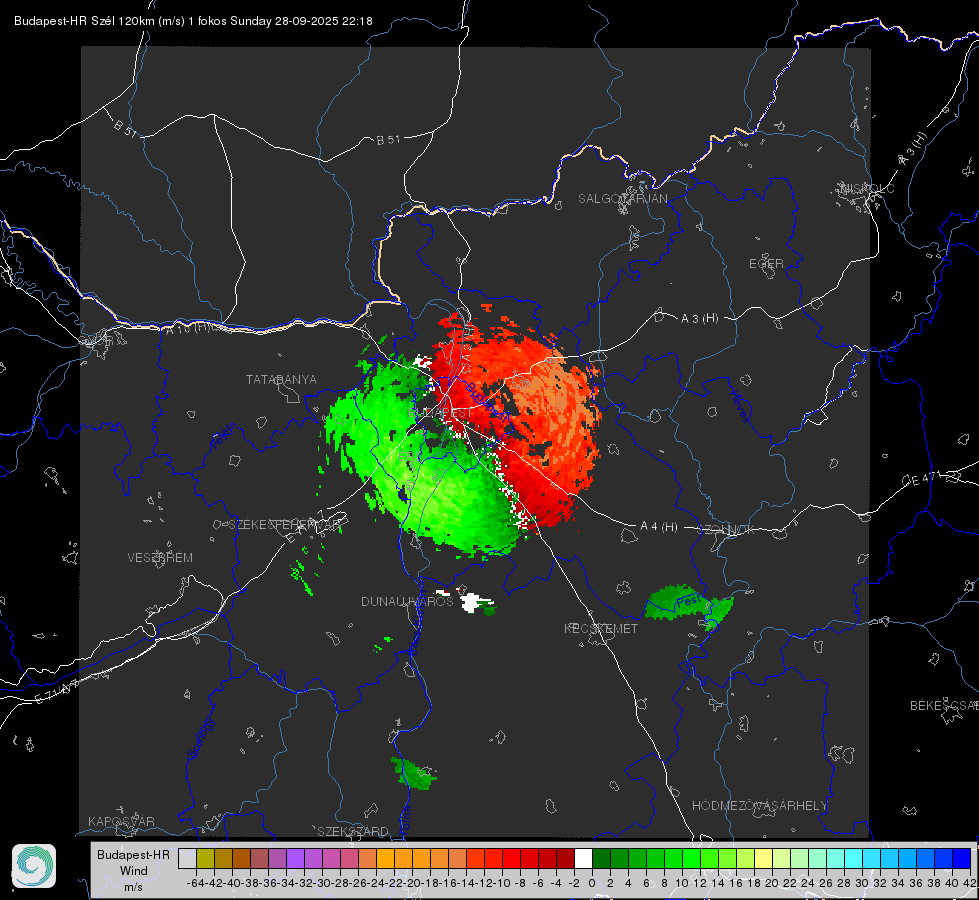Select the SZÉKESFEHÉRVÁR city label
Screen dimensions: 979x900
(x=287, y=524)
